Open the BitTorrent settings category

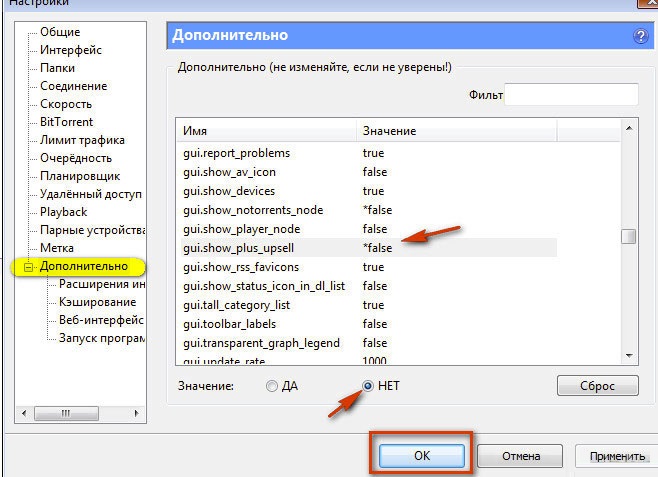66,122
